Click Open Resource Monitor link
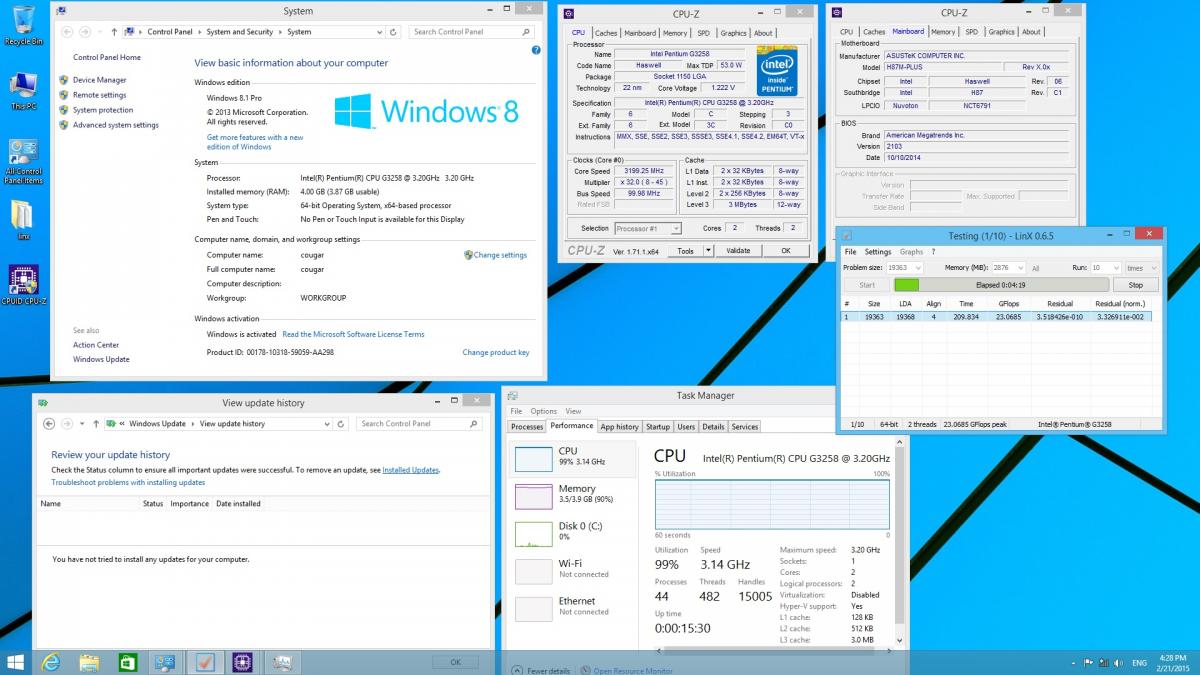Viewport: 1200px width, 675px height. (x=633, y=671)
